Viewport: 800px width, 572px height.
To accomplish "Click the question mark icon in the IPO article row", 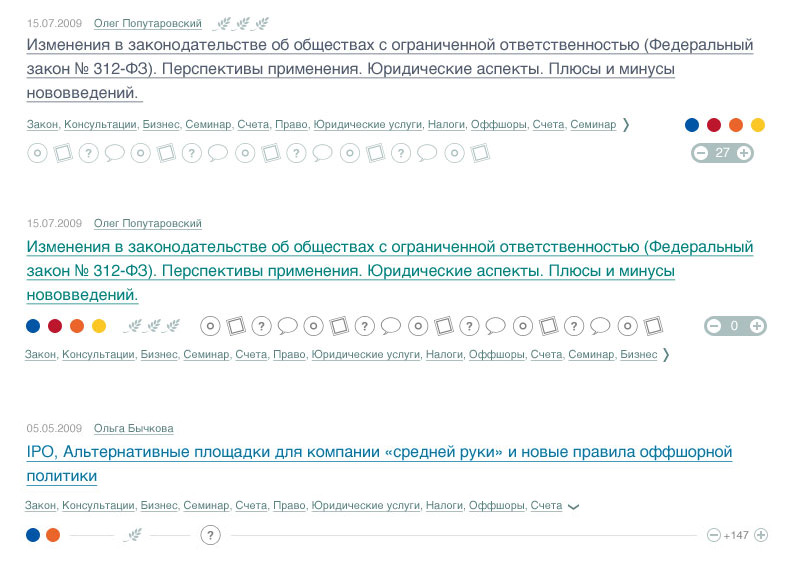I will tap(210, 535).
